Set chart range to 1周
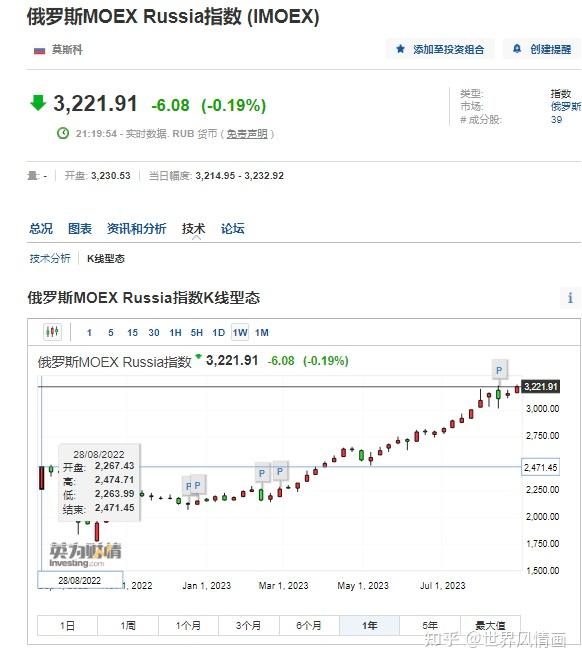Screen dimensions: 582x665 (x=128, y=626)
